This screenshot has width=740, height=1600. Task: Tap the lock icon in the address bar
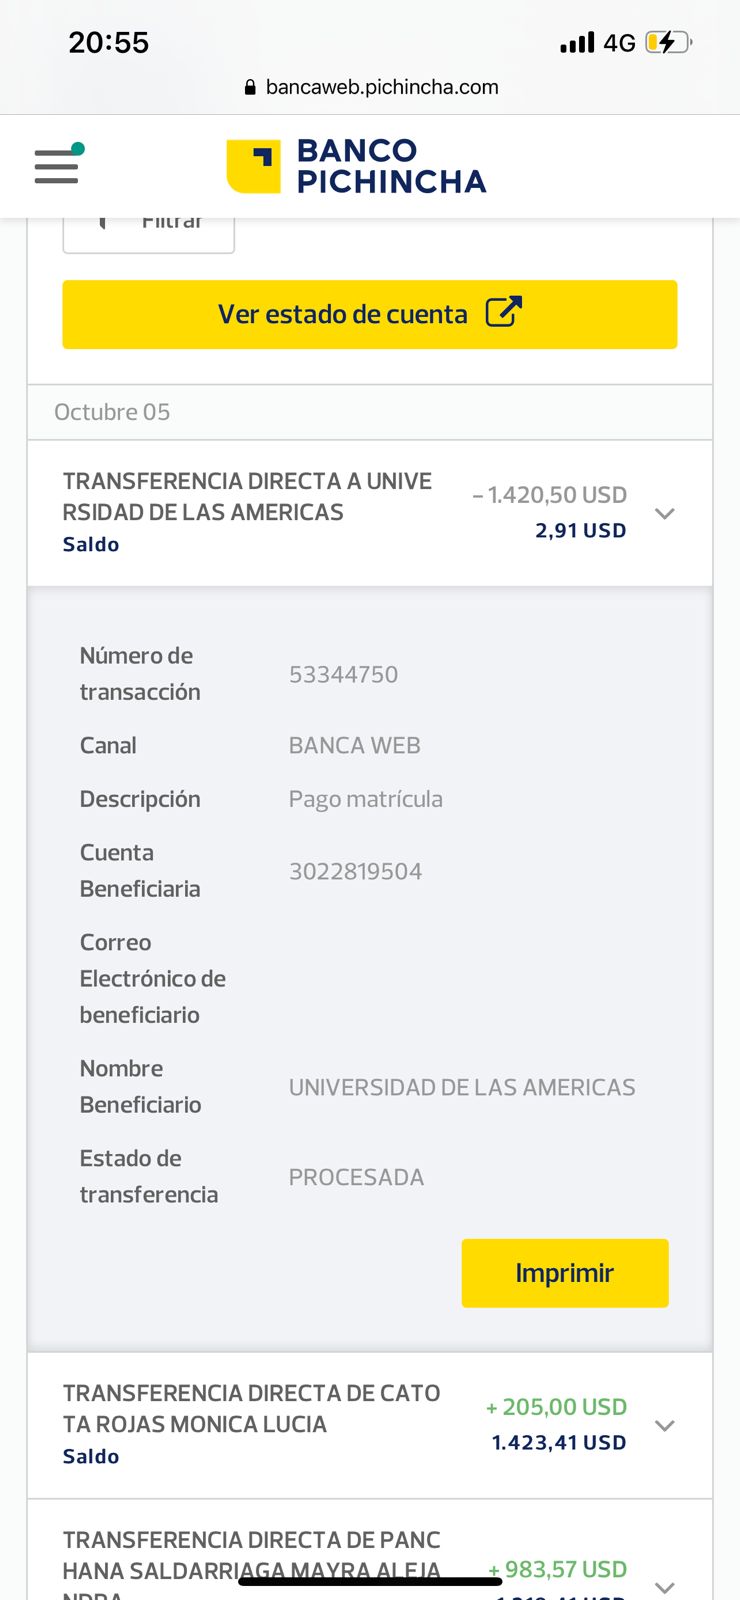click(x=250, y=88)
